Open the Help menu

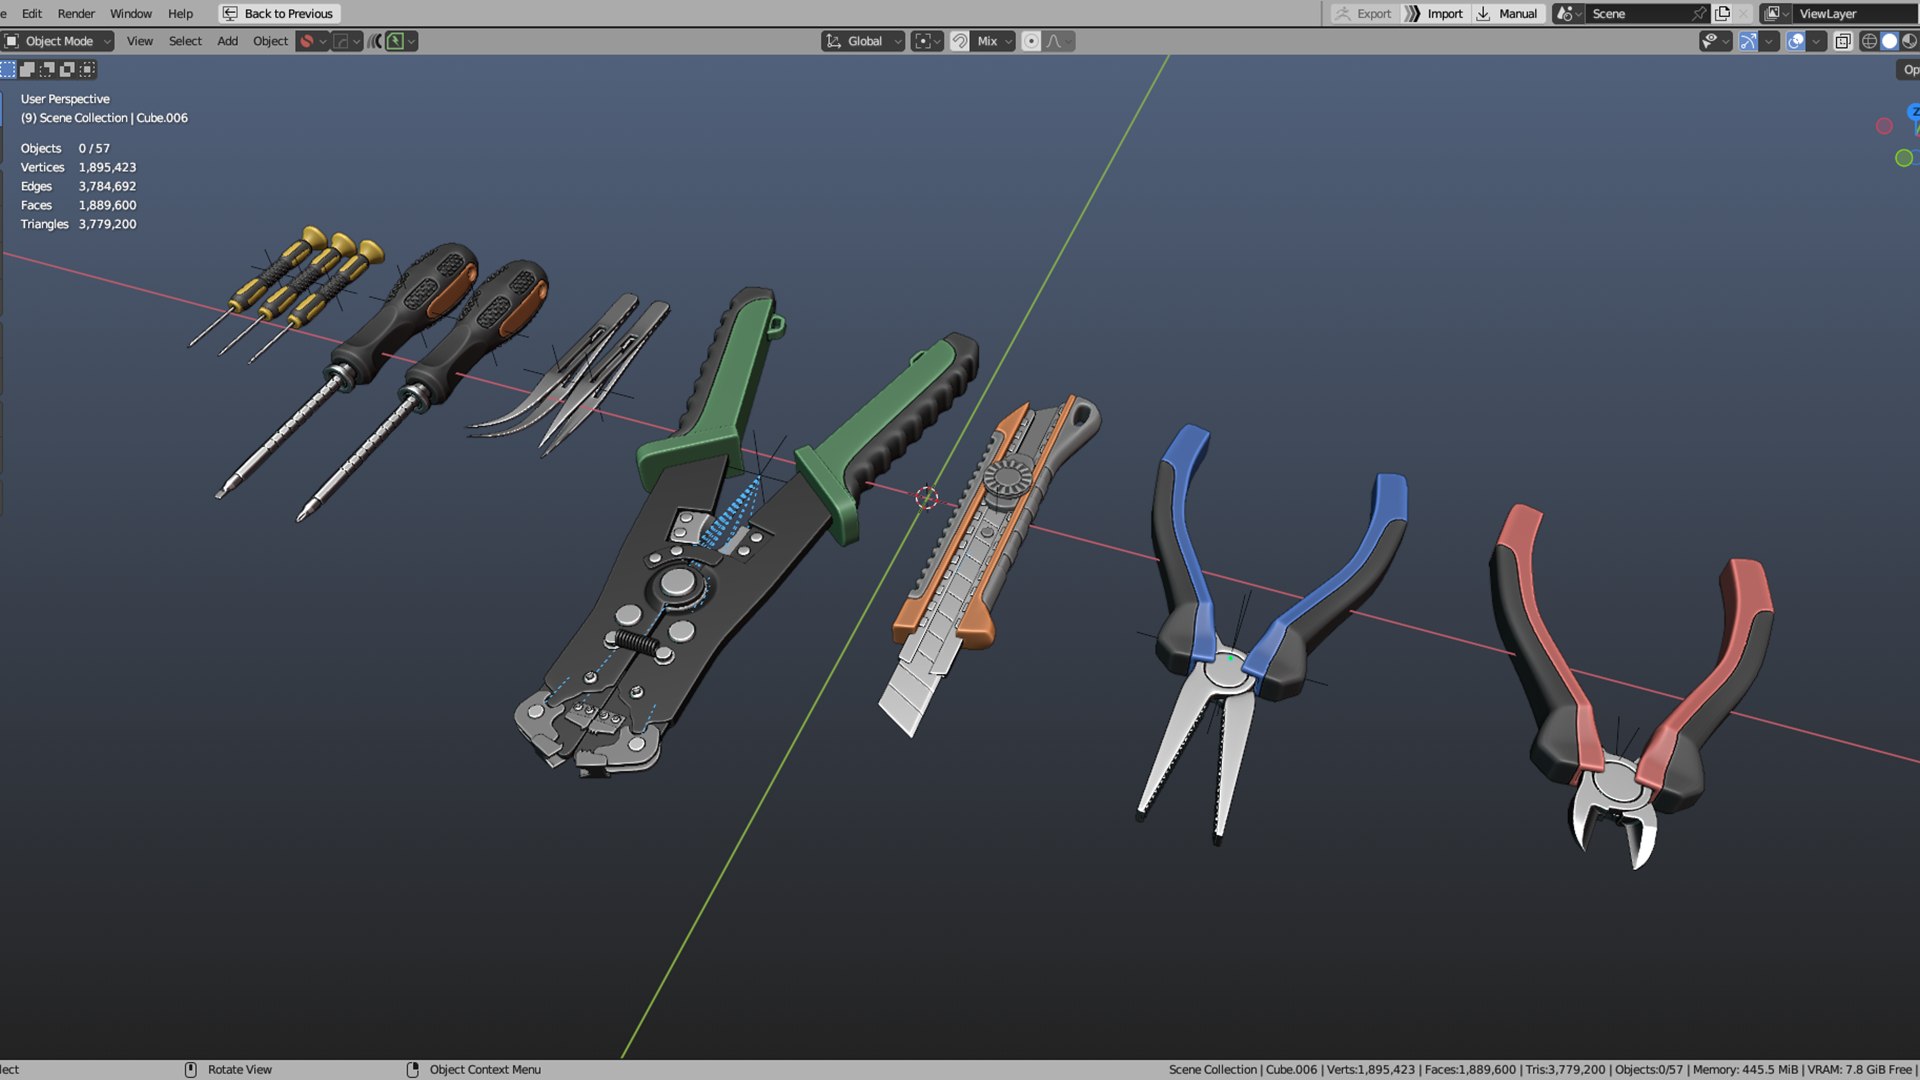[x=180, y=13]
